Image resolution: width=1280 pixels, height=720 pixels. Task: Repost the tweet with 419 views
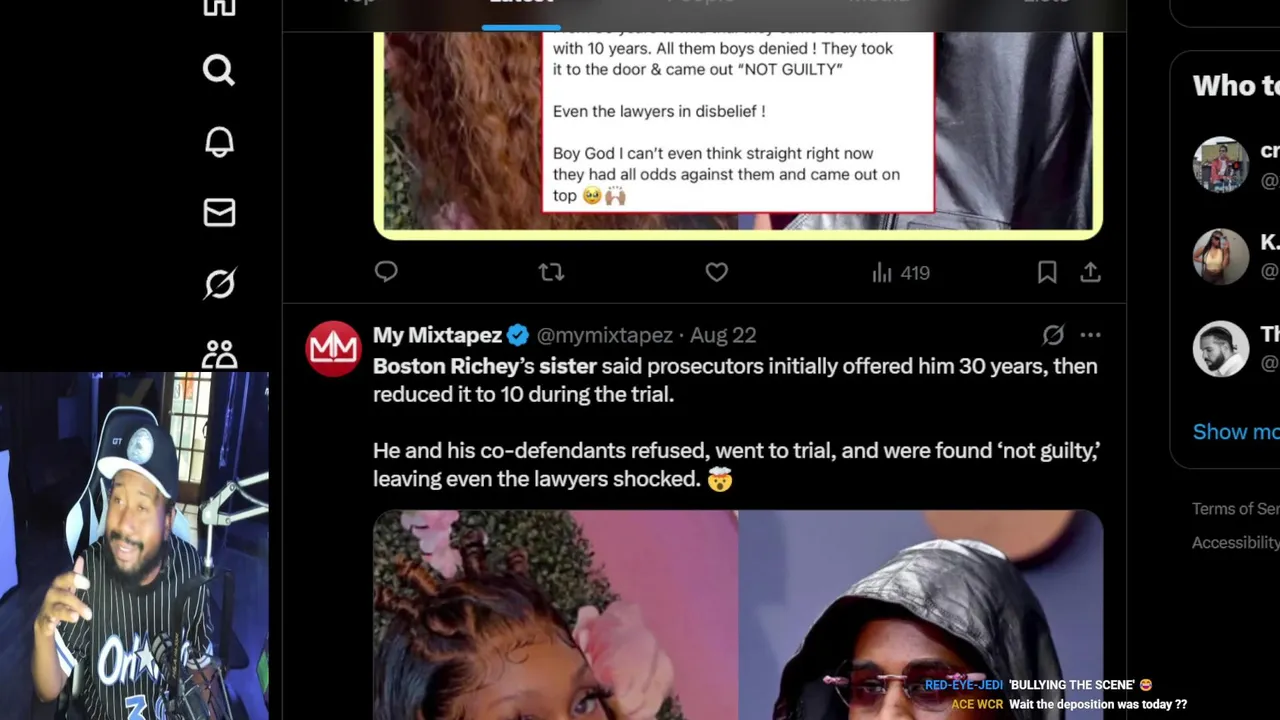pos(551,272)
